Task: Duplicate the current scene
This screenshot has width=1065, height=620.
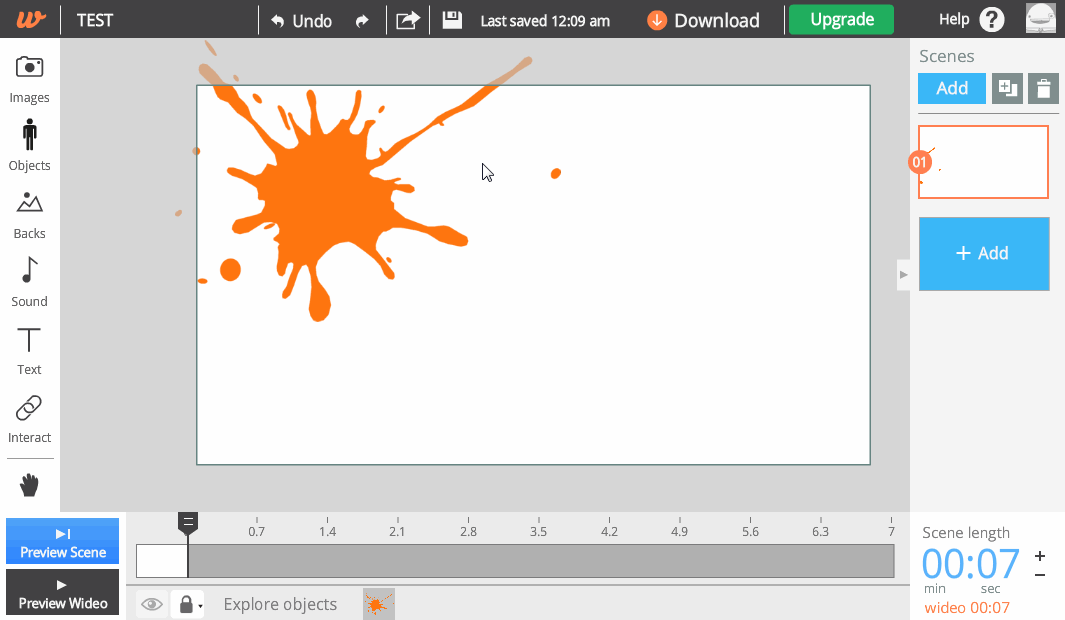Action: [1007, 88]
